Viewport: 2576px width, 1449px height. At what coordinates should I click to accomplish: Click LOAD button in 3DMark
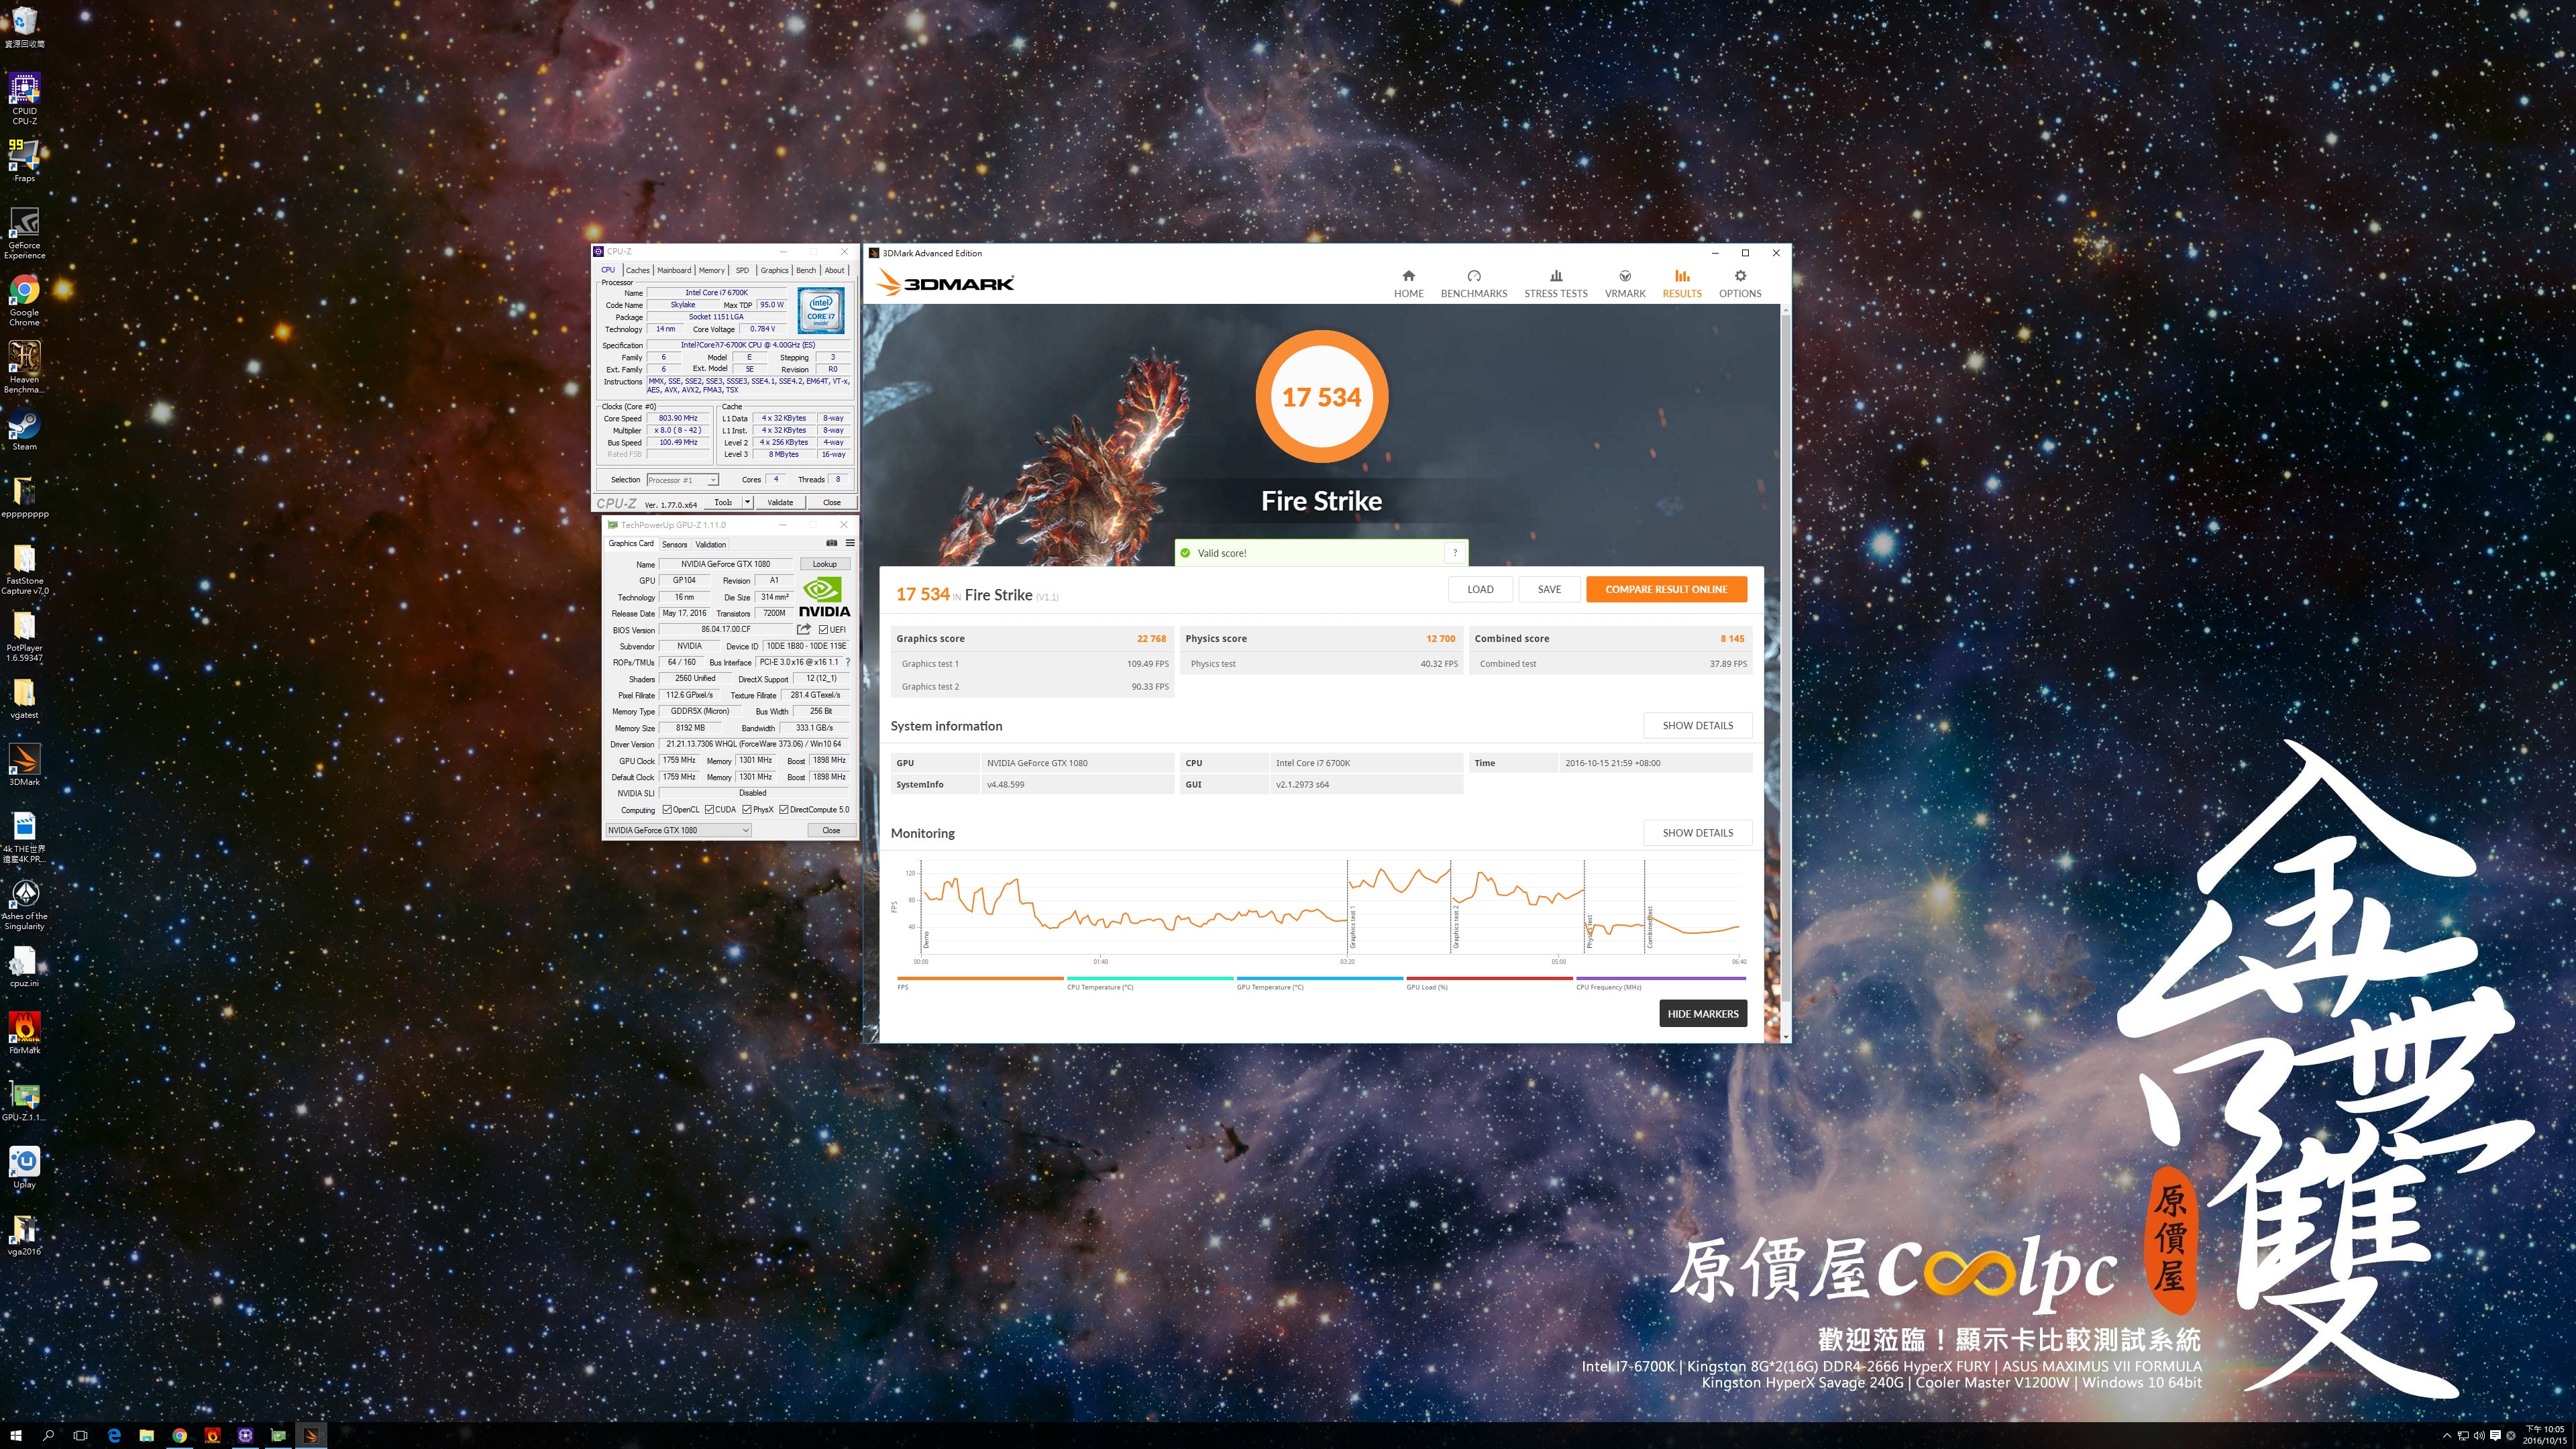coord(1480,589)
